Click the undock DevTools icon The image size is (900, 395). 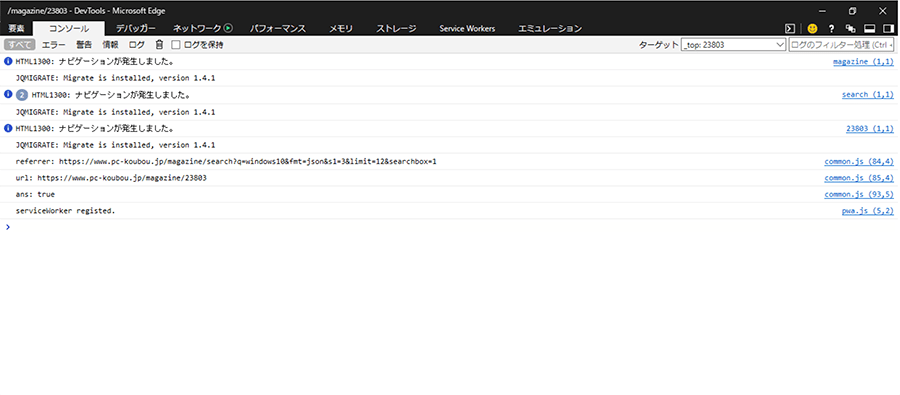point(851,28)
